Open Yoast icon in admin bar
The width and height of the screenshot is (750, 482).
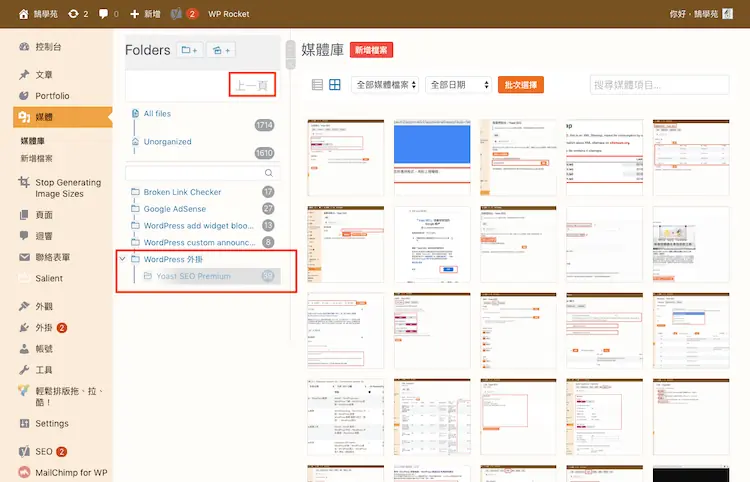(176, 14)
